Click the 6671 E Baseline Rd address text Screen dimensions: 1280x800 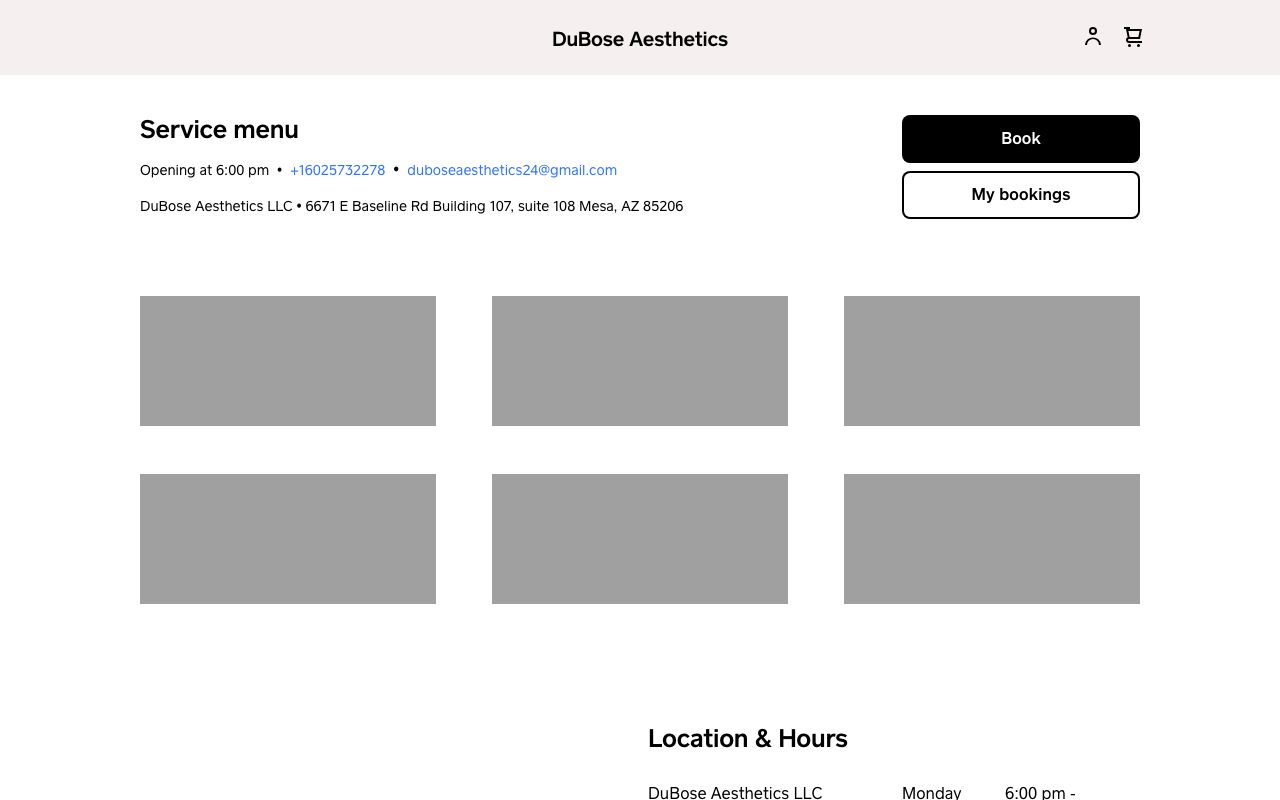[x=494, y=206]
